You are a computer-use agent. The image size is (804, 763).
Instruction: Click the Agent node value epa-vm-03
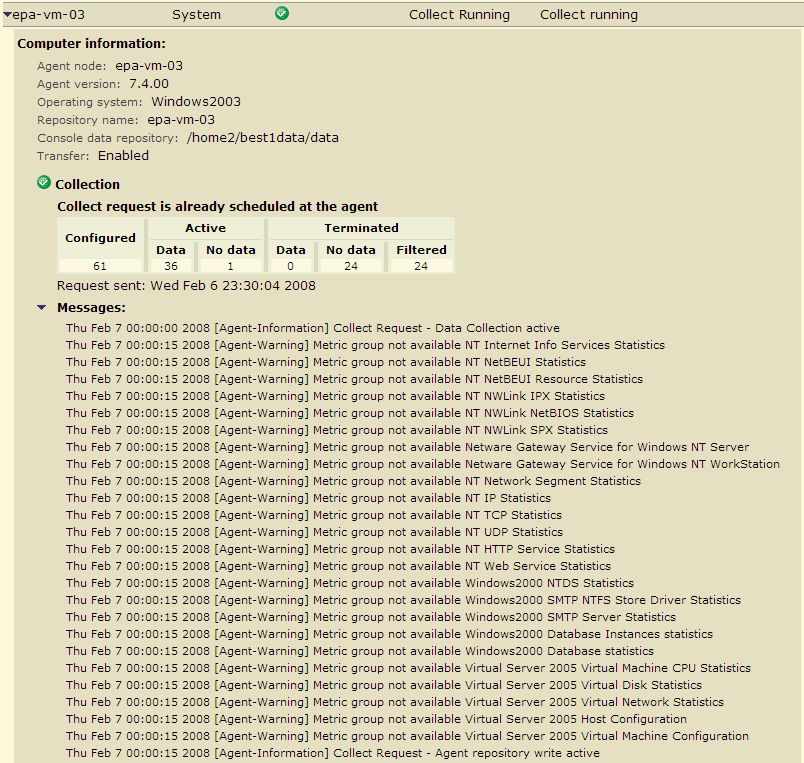coord(149,66)
